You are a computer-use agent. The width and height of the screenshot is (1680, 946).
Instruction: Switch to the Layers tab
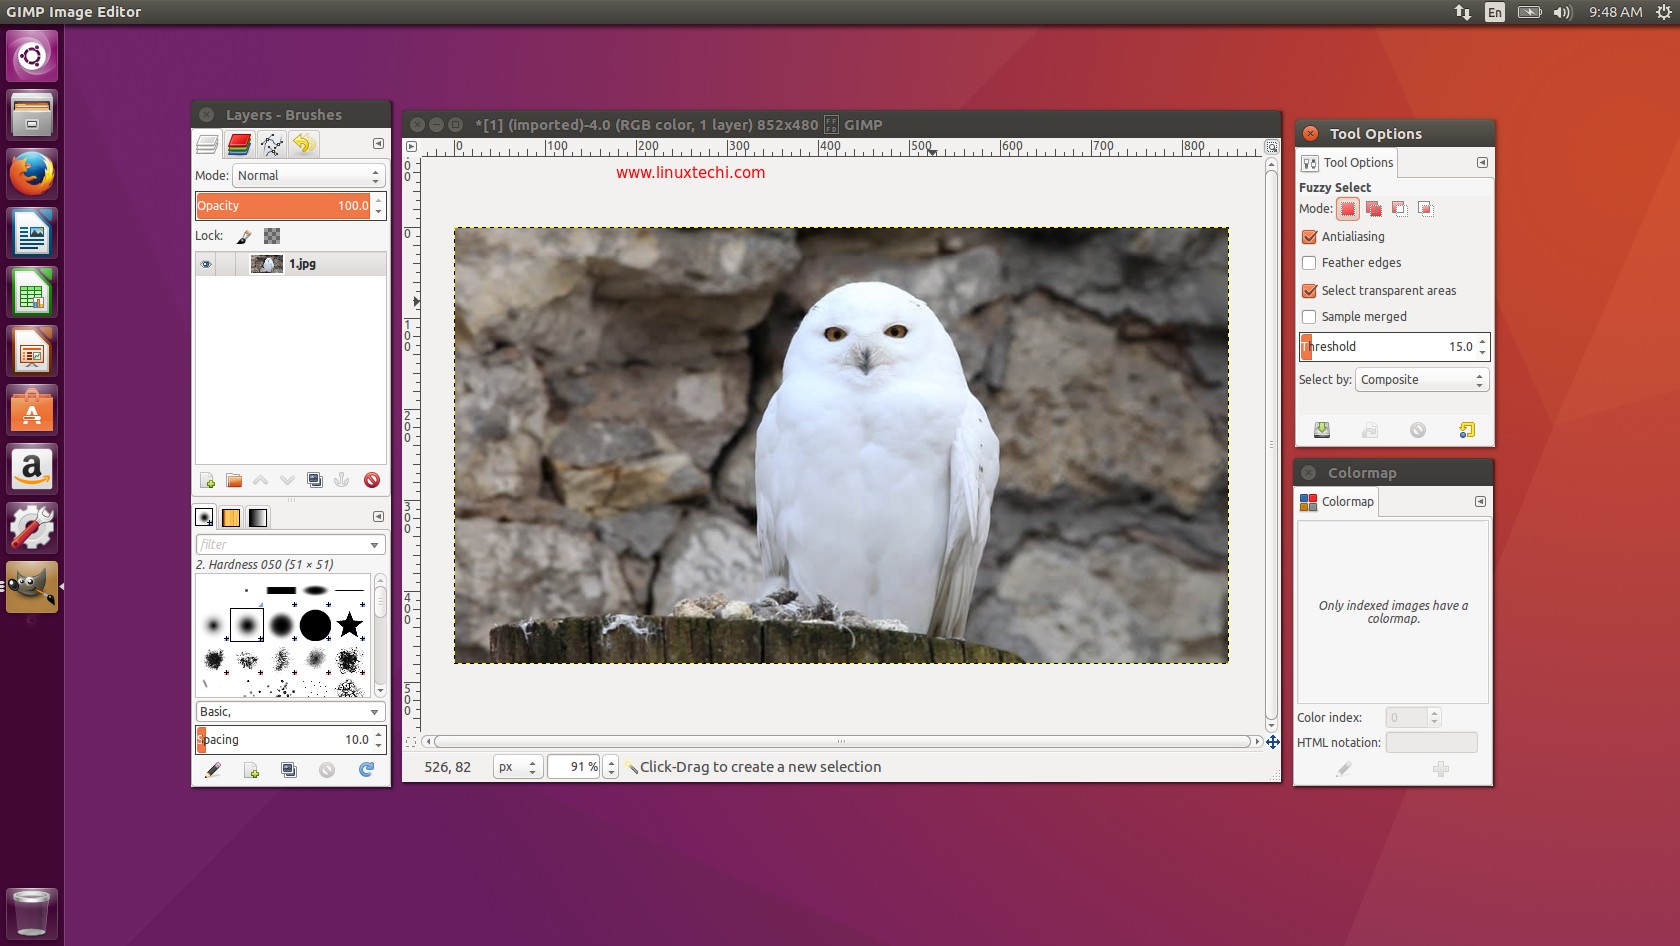[207, 144]
